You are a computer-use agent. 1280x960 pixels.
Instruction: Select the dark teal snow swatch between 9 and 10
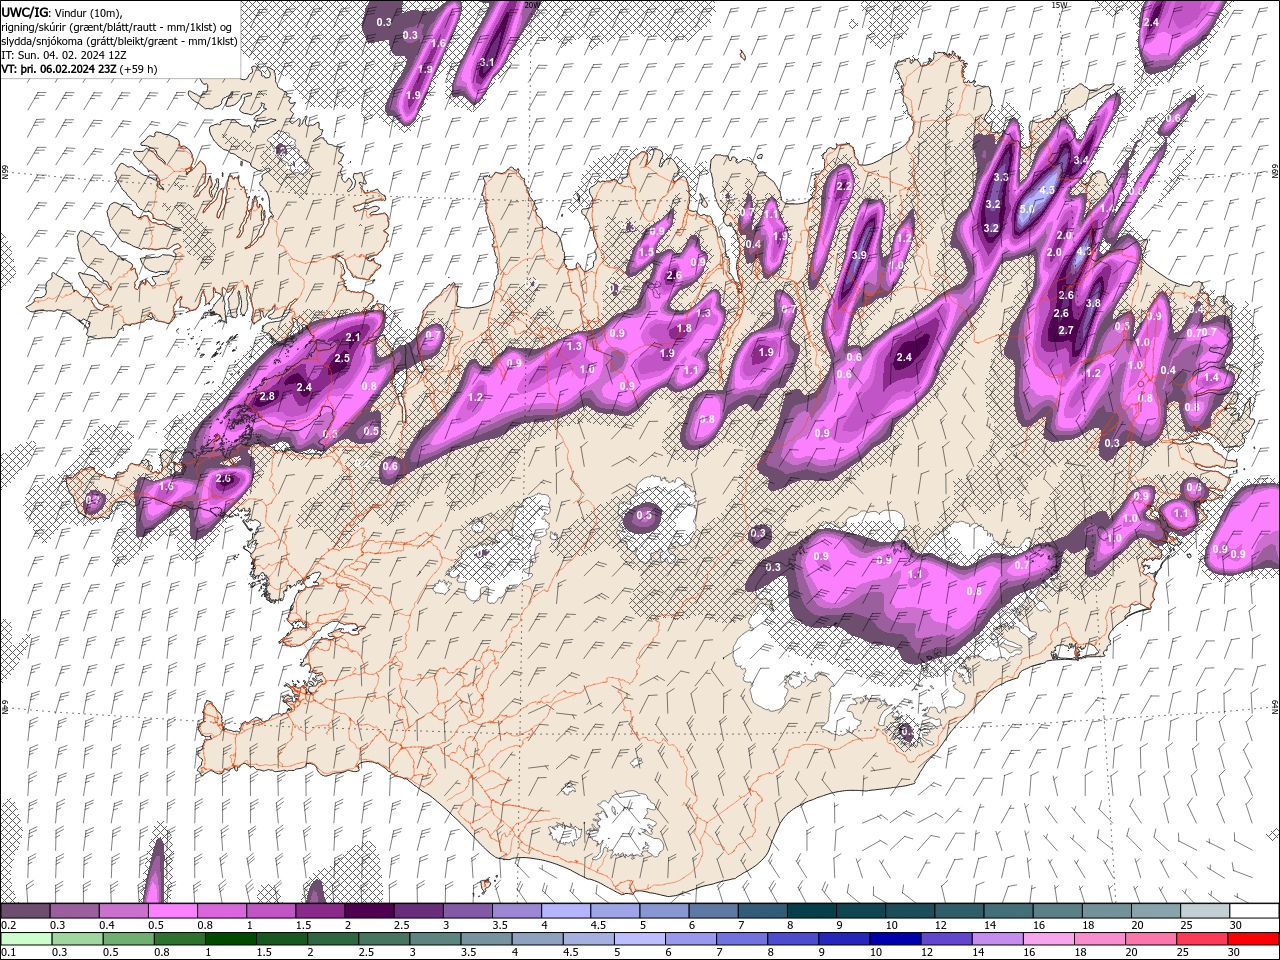coord(860,911)
